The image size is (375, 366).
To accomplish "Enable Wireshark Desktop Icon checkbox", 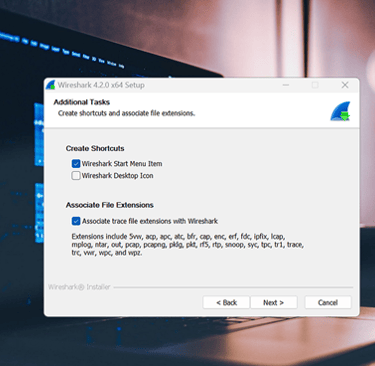I will tap(76, 175).
